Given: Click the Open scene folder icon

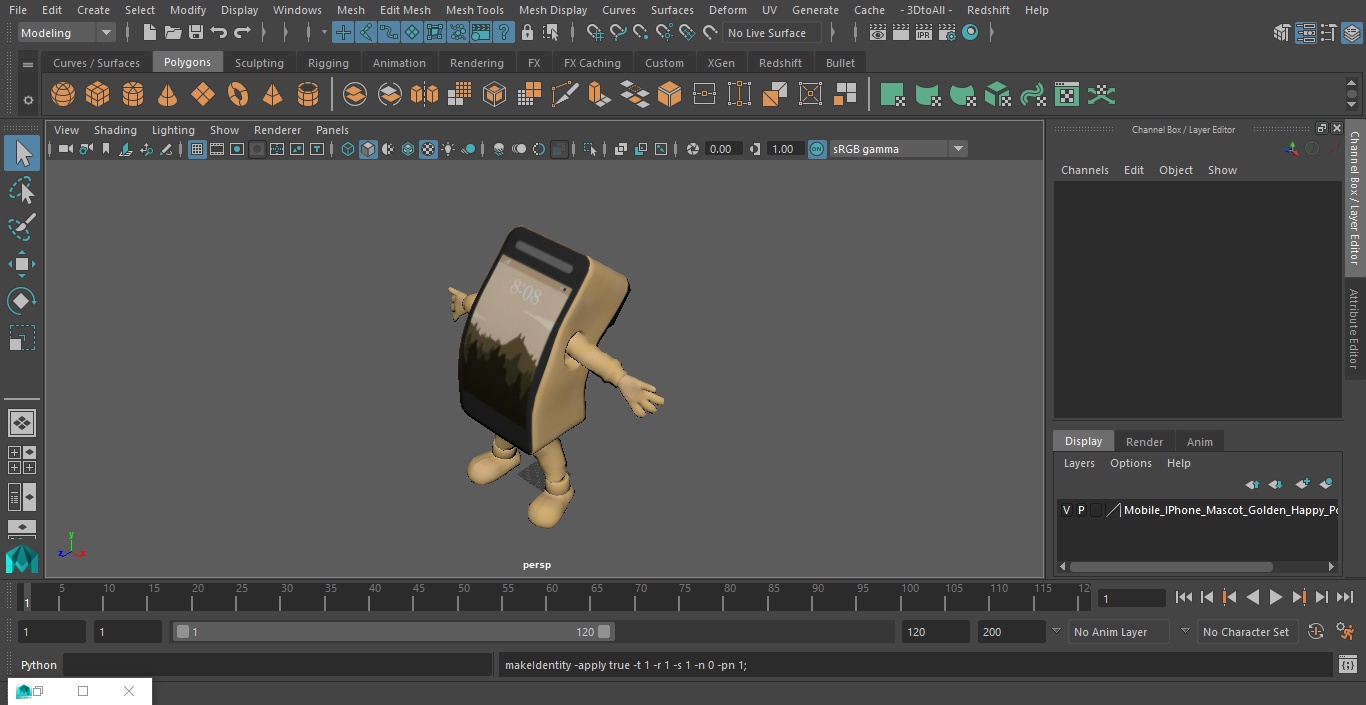Looking at the screenshot, I should pos(173,33).
